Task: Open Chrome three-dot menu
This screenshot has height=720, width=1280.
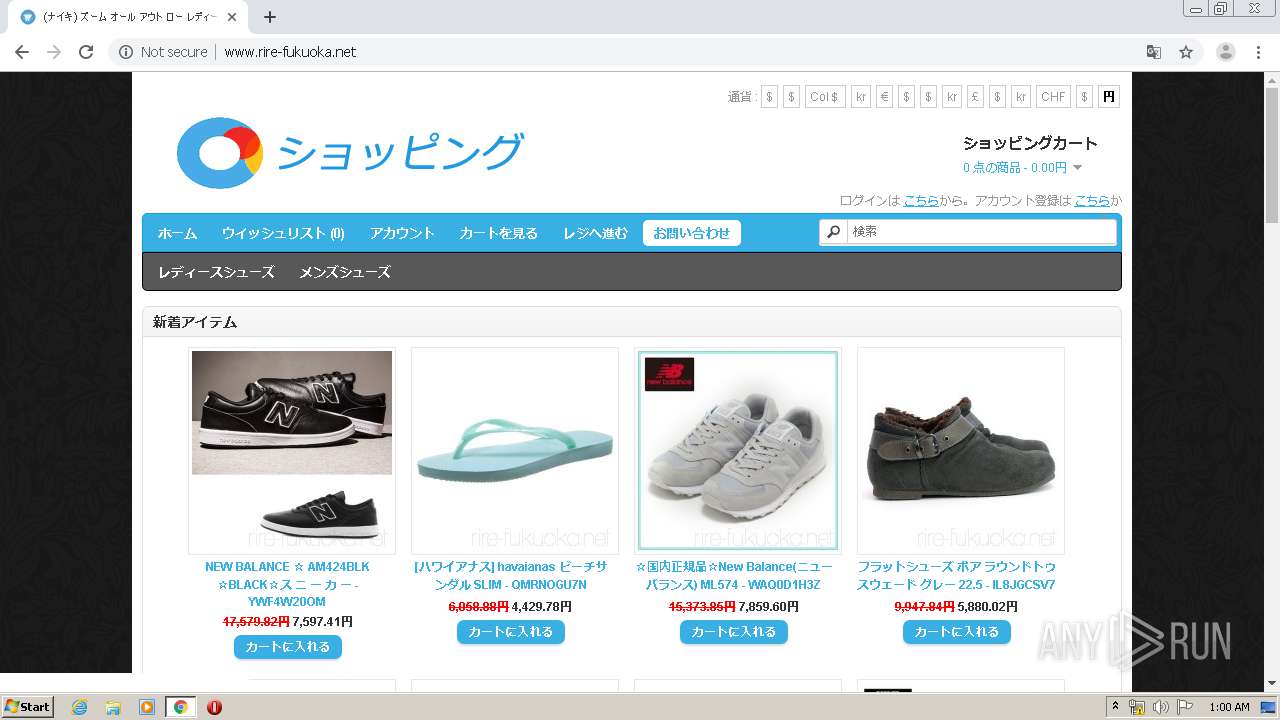Action: tap(1258, 52)
